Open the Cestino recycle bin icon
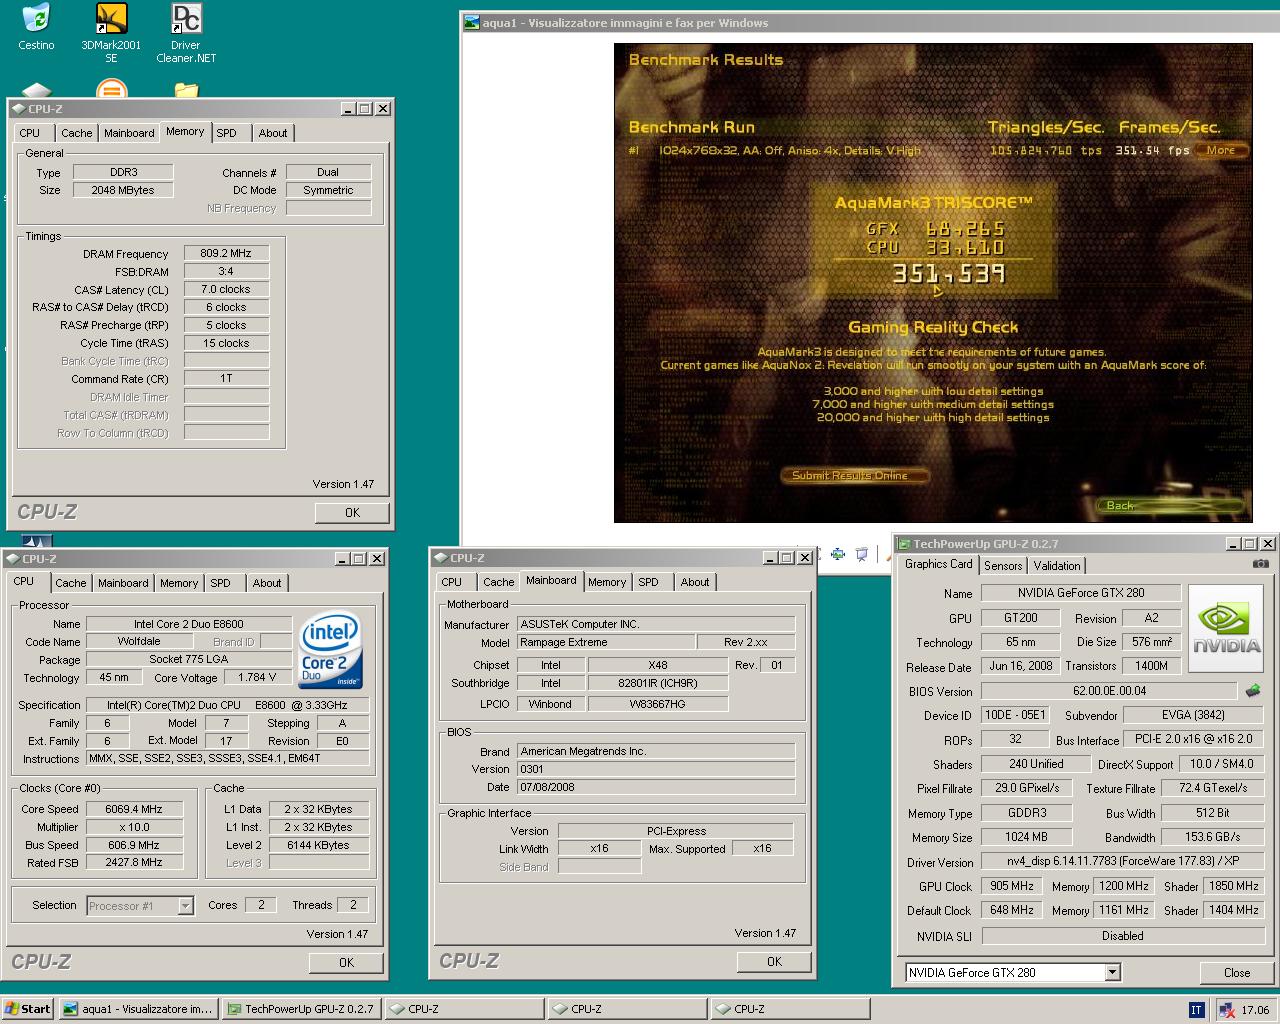The image size is (1280, 1024). (x=36, y=27)
